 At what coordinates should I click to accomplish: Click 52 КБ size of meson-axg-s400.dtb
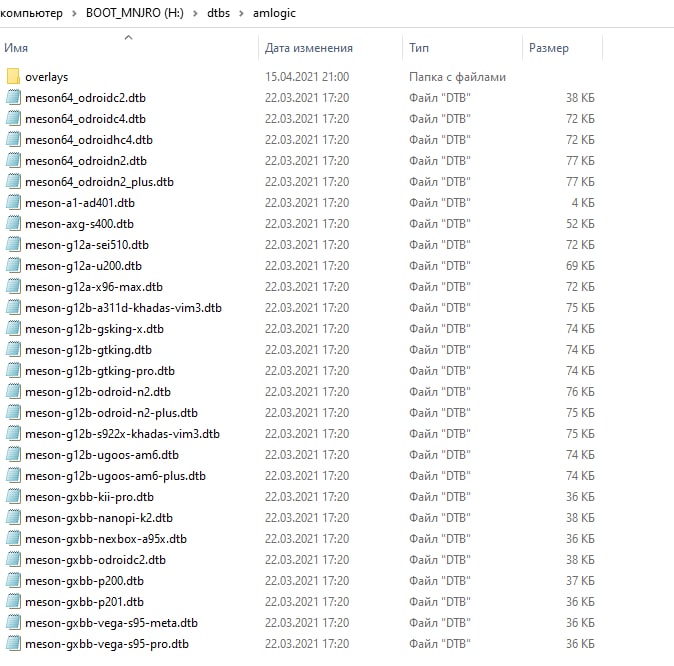[580, 224]
